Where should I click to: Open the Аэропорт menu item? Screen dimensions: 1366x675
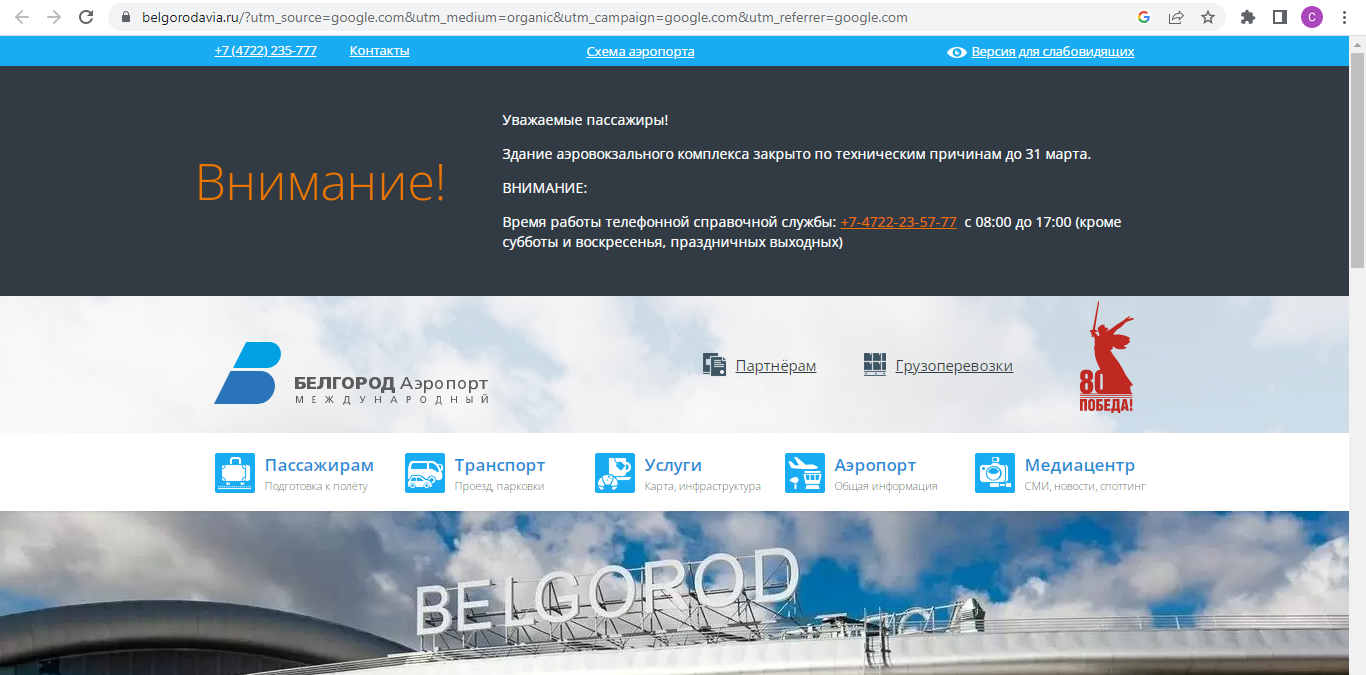coord(875,465)
